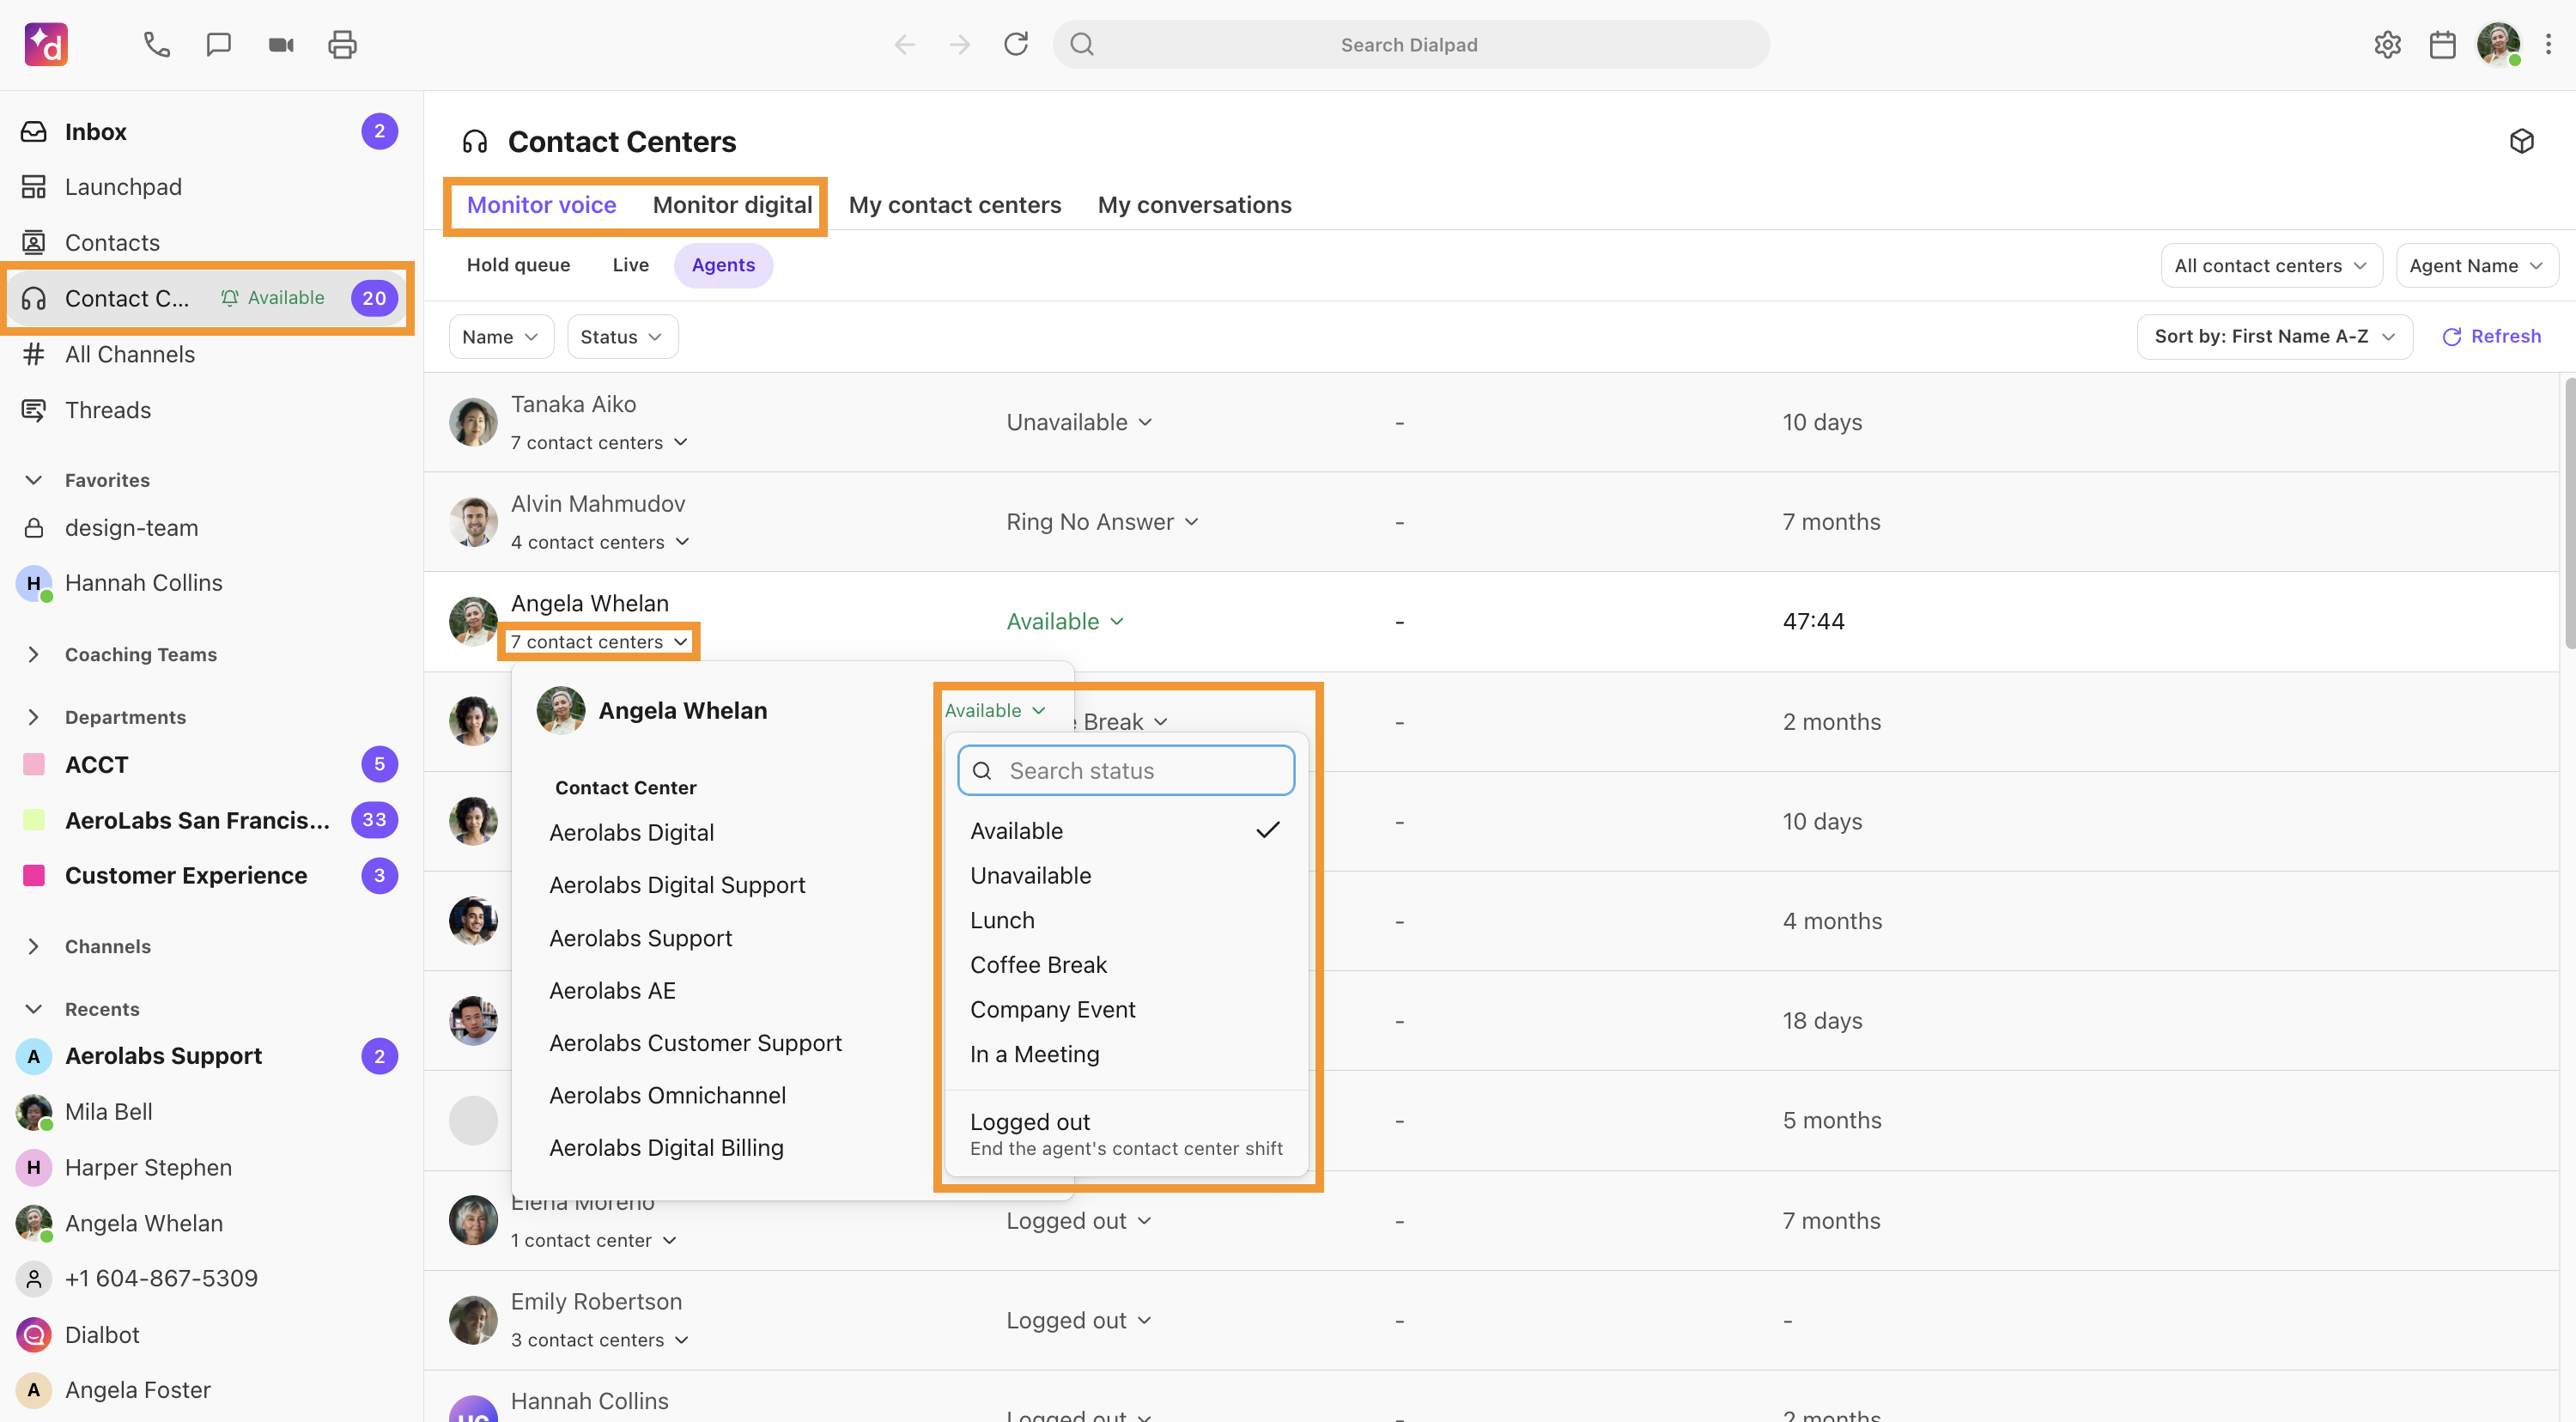
Task: Open Threads in the sidebar
Action: tap(208, 410)
